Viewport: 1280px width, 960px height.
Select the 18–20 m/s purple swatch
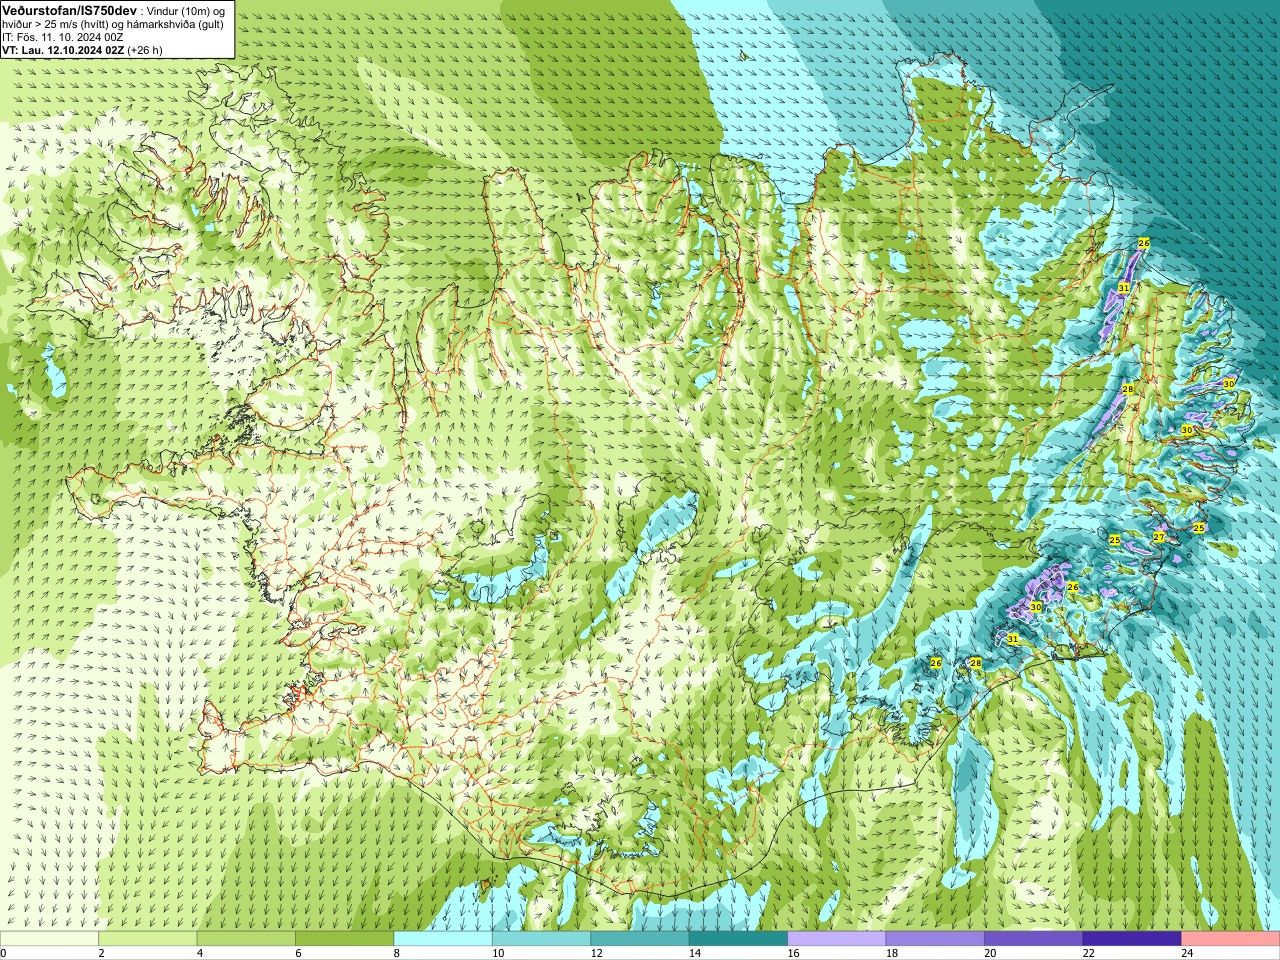pos(935,938)
